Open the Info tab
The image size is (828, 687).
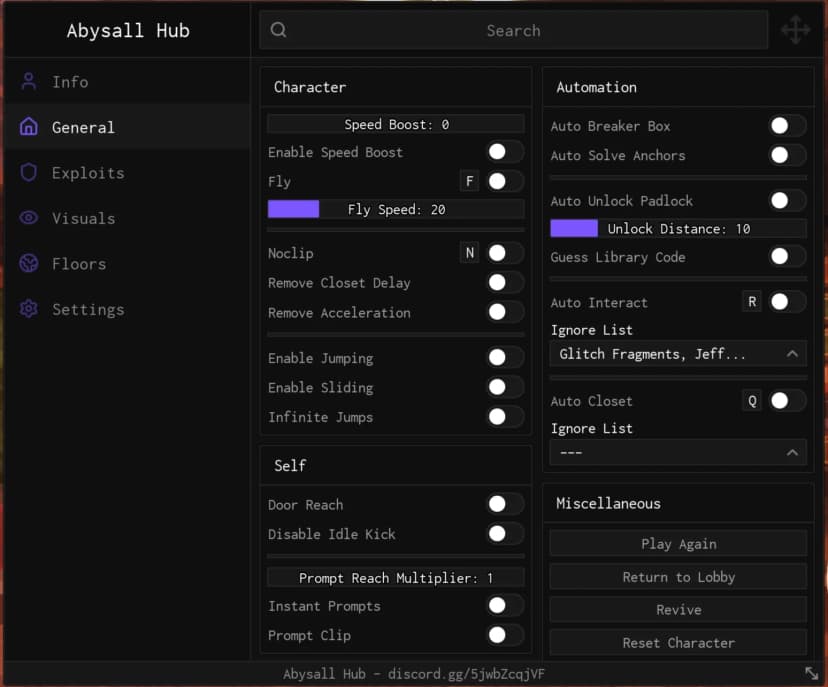click(x=127, y=82)
